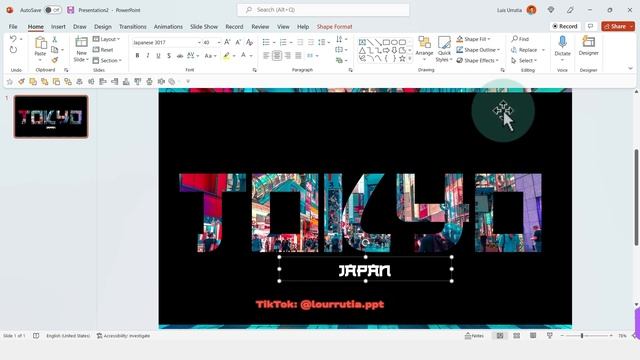This screenshot has width=640, height=360.
Task: Open Notes pane from status bar
Action: click(x=474, y=336)
